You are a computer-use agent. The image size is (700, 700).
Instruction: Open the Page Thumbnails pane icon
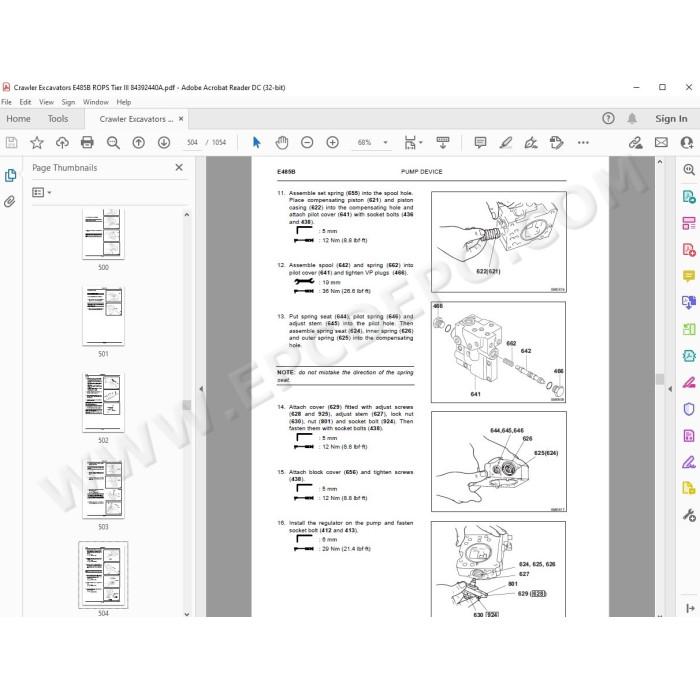click(x=10, y=175)
